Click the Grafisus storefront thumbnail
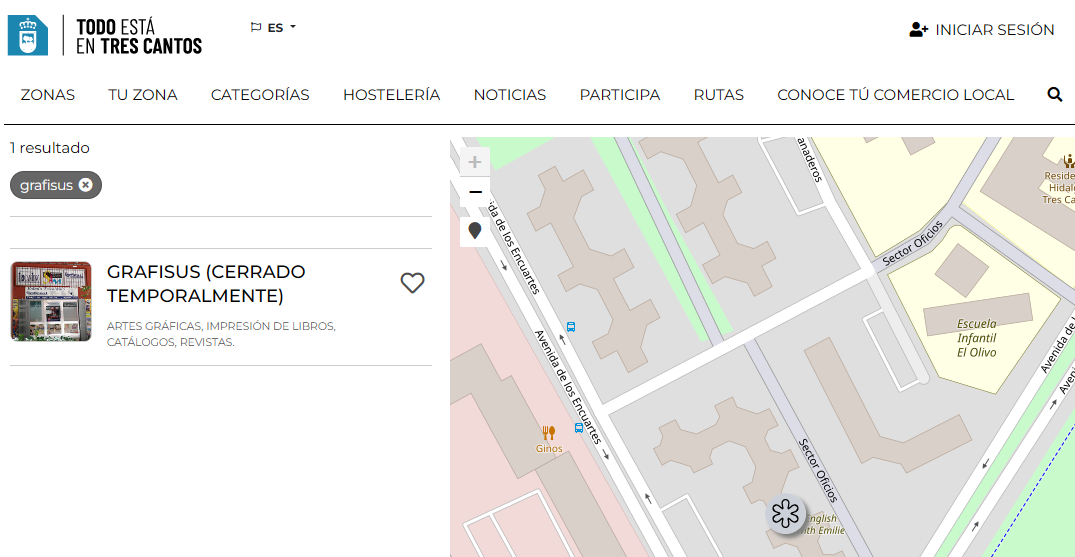This screenshot has width=1075, height=557. [x=51, y=302]
